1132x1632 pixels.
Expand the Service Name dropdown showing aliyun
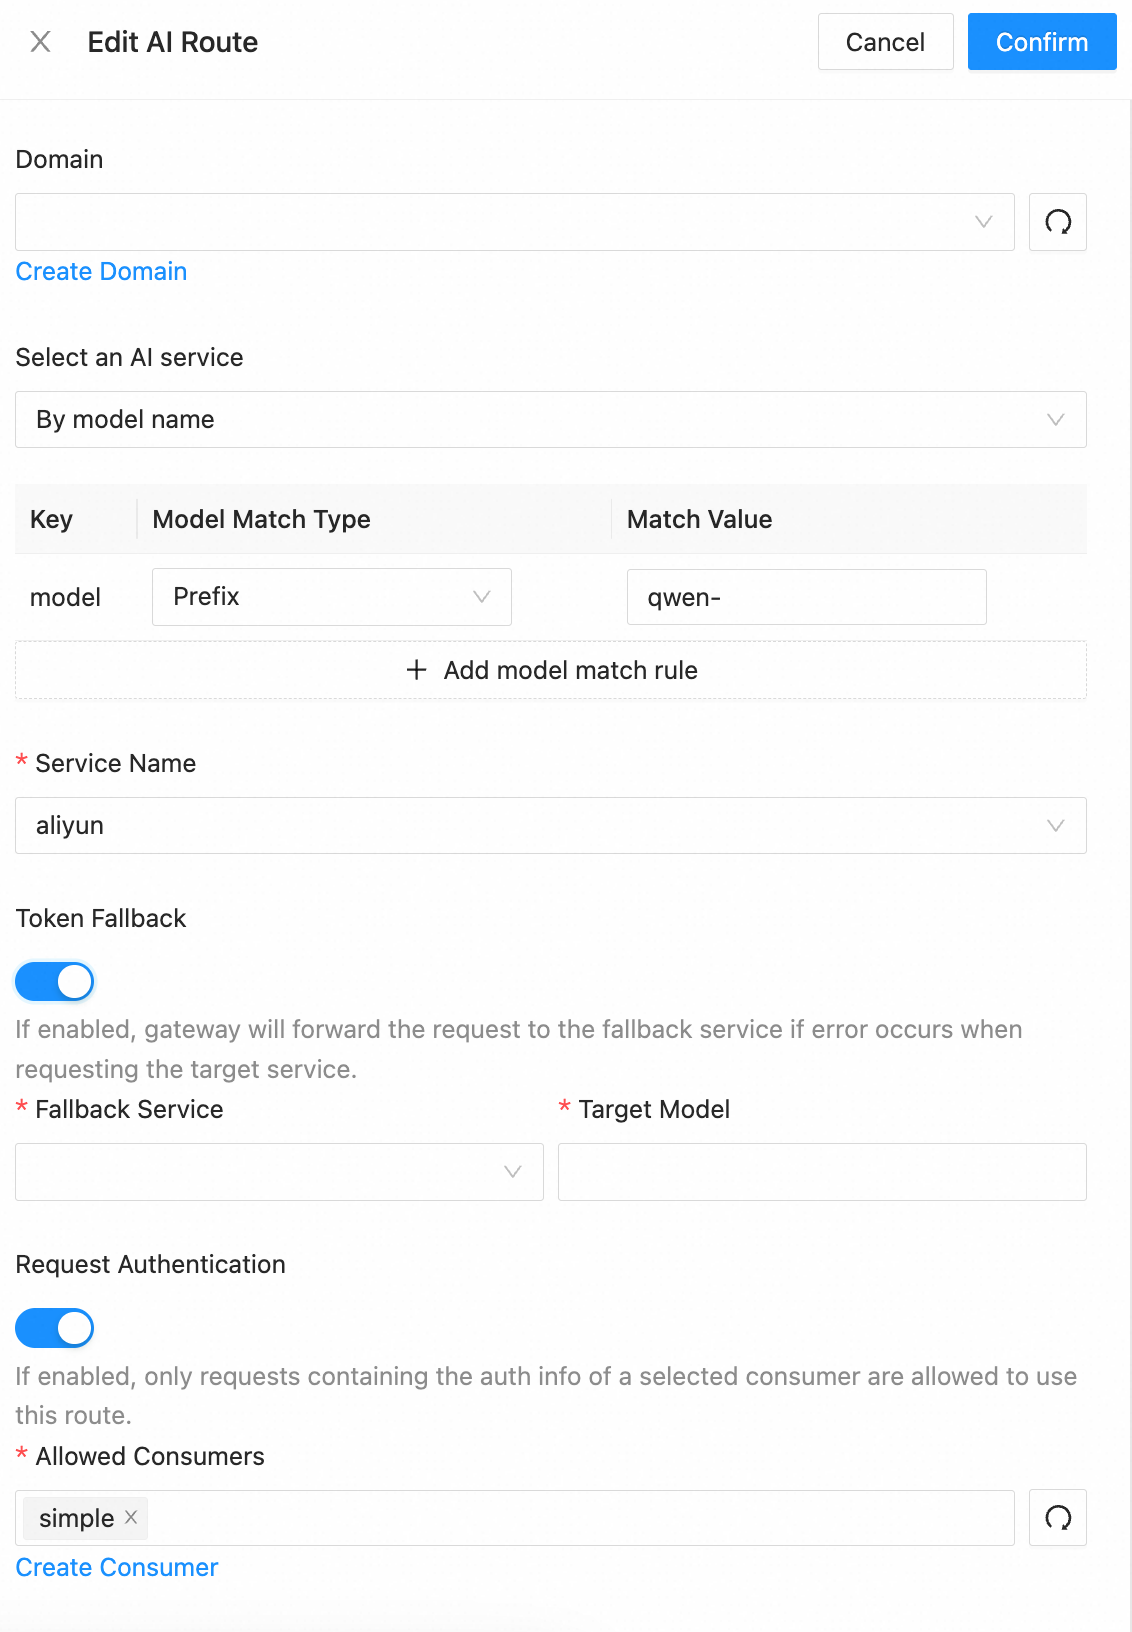[550, 825]
